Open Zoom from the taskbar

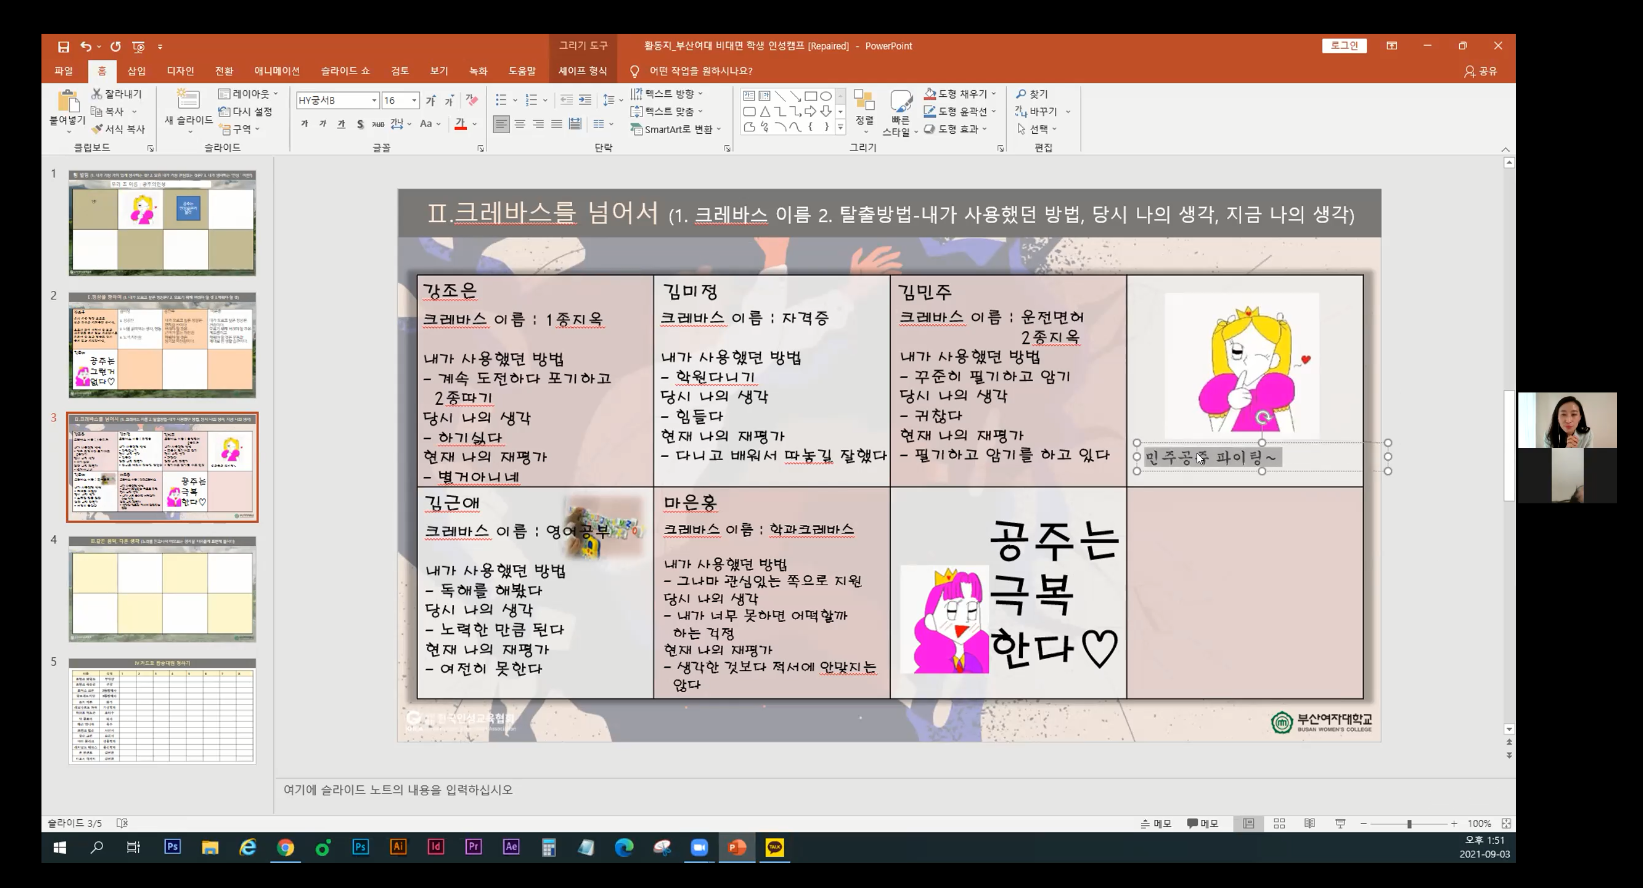(699, 847)
